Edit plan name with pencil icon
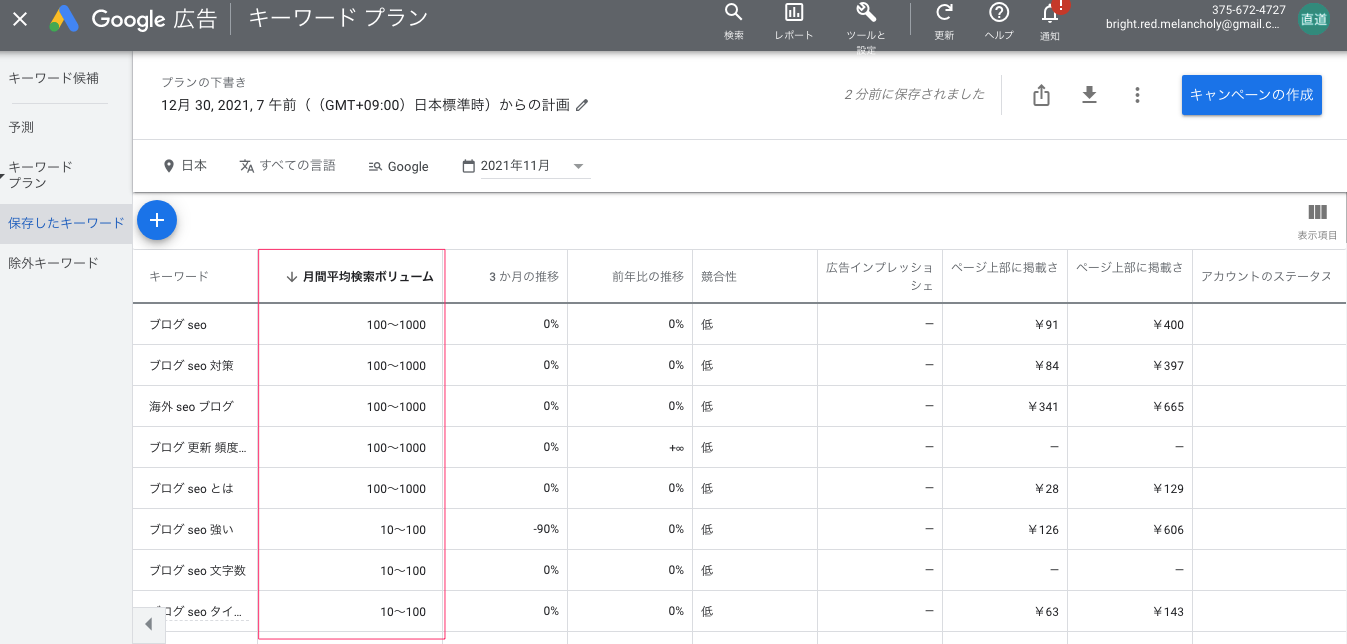Screen dimensions: 1347x644 tap(582, 105)
